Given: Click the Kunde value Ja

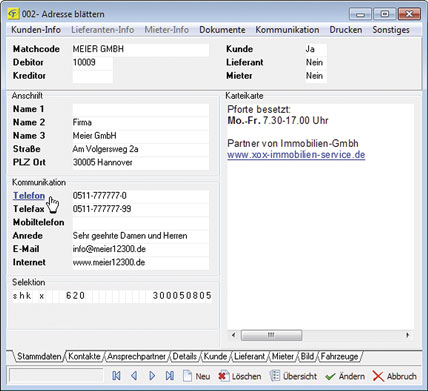Looking at the screenshot, I should 316,49.
